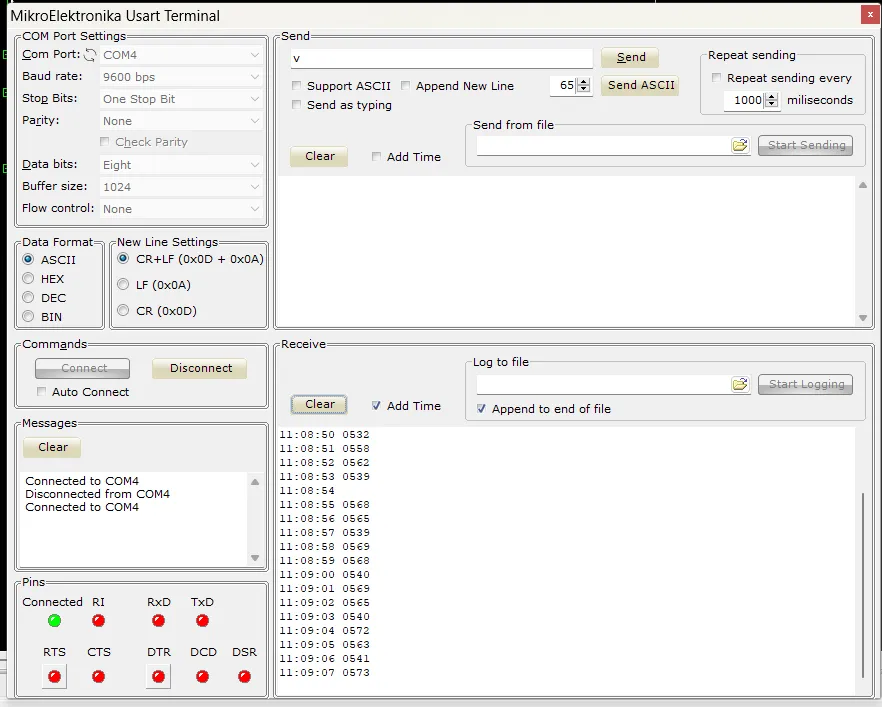The image size is (882, 707).
Task: Open the Send from file browse folder icon
Action: click(740, 146)
